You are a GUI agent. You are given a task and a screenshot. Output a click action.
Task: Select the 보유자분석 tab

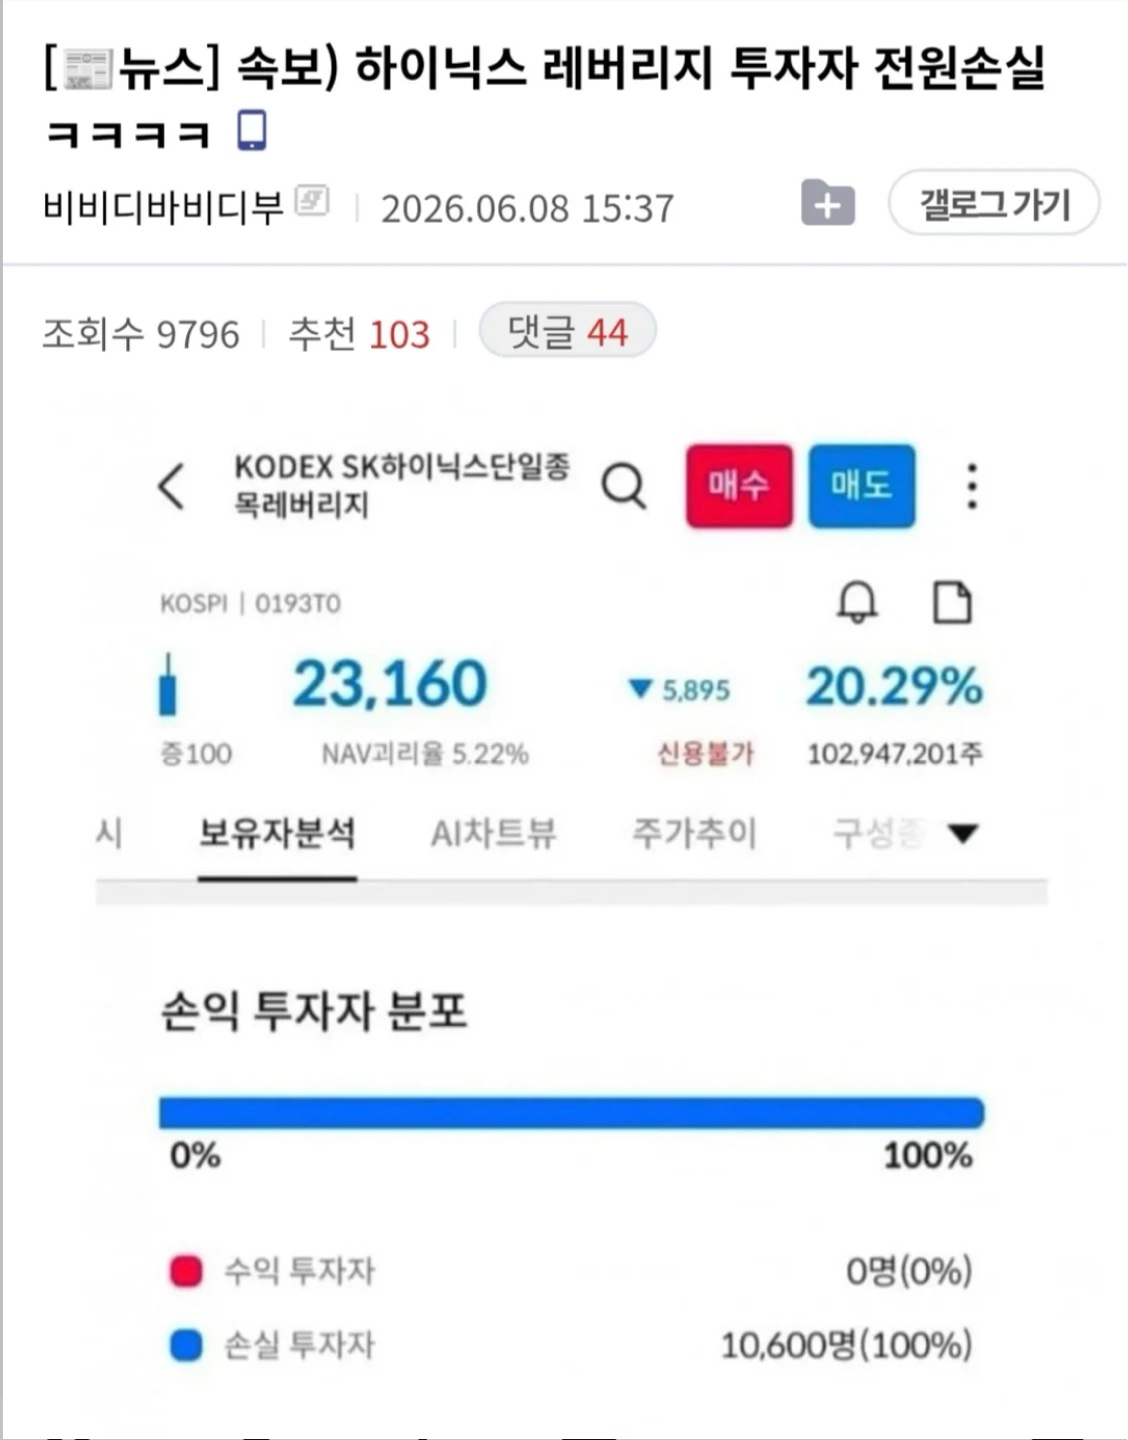pos(277,833)
